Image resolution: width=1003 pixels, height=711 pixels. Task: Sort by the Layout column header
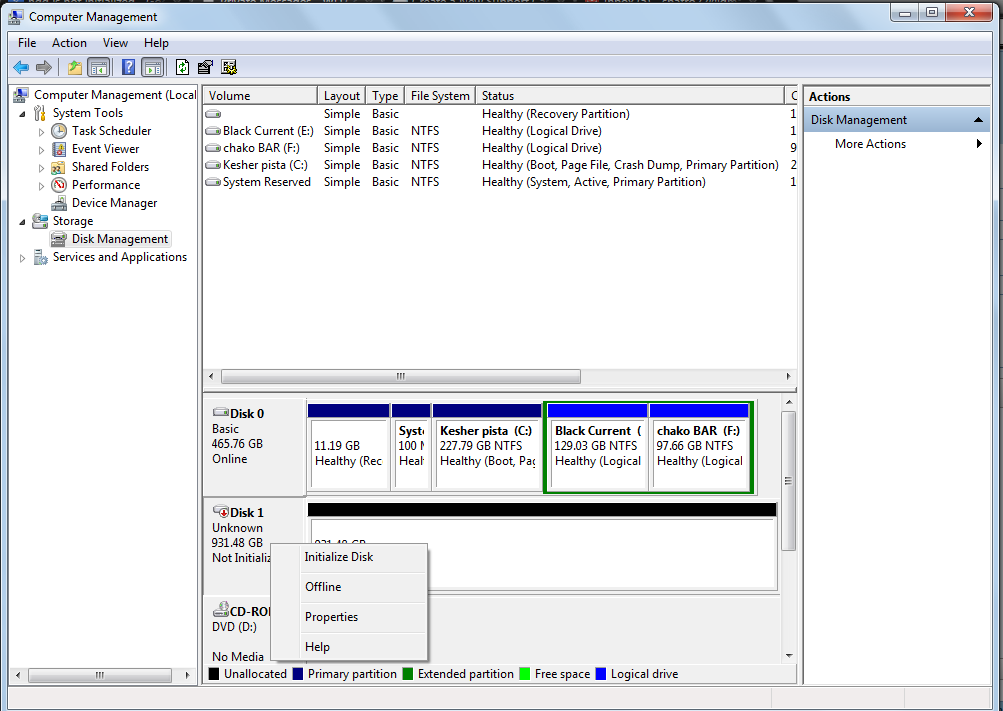[x=342, y=95]
